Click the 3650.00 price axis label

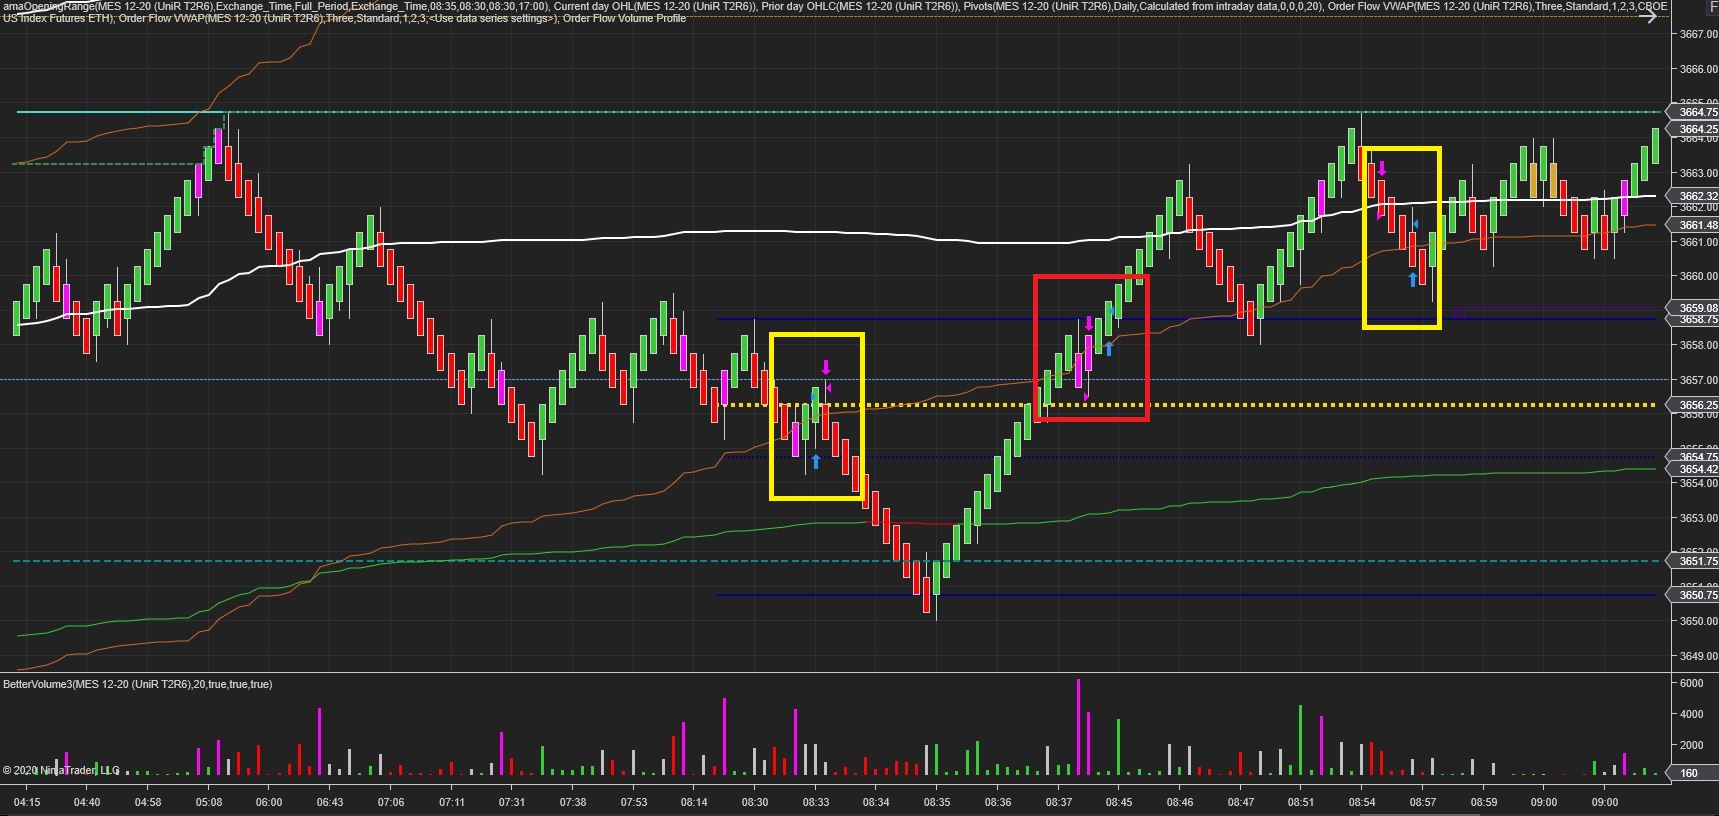(x=1697, y=621)
